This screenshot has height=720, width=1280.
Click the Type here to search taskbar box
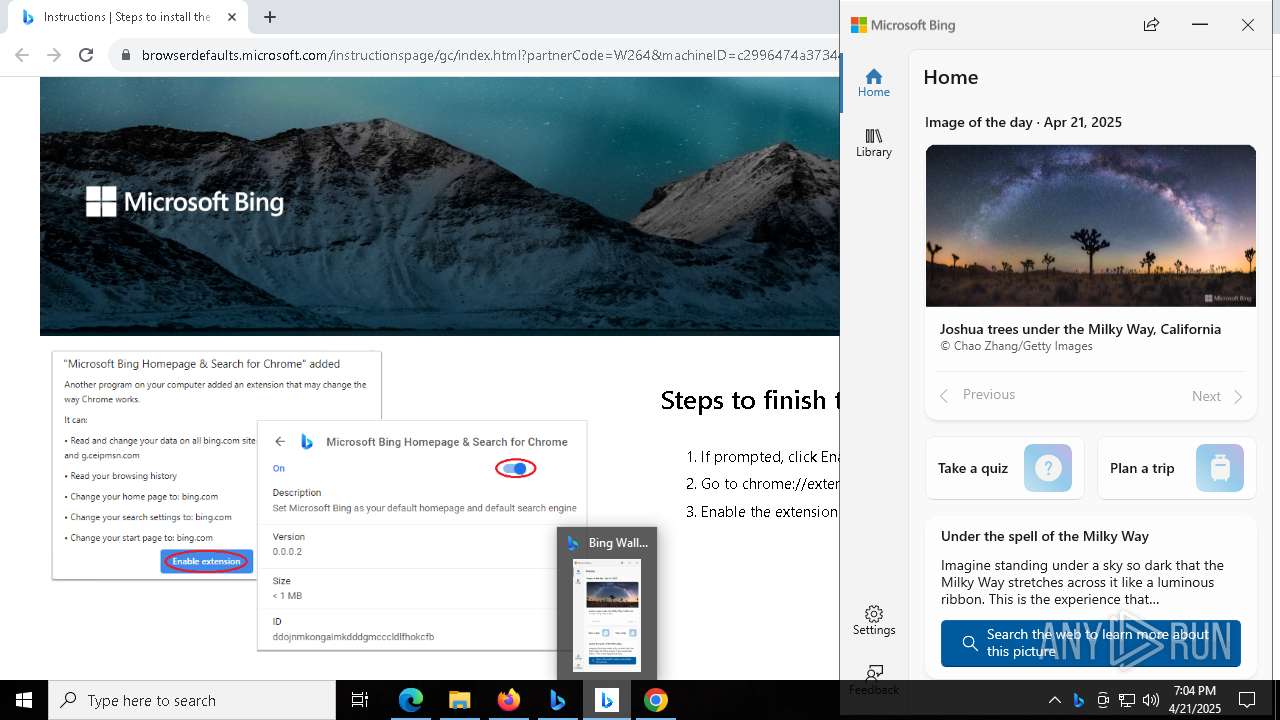[x=192, y=700]
